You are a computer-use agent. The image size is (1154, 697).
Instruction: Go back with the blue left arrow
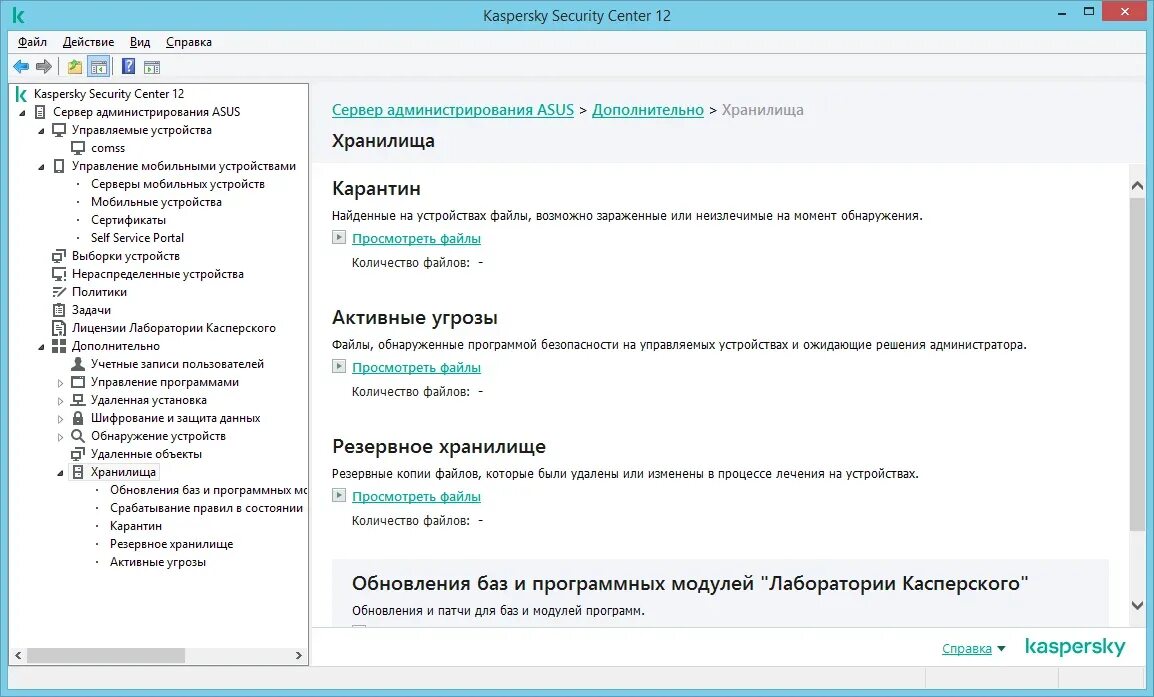pyautogui.click(x=21, y=67)
